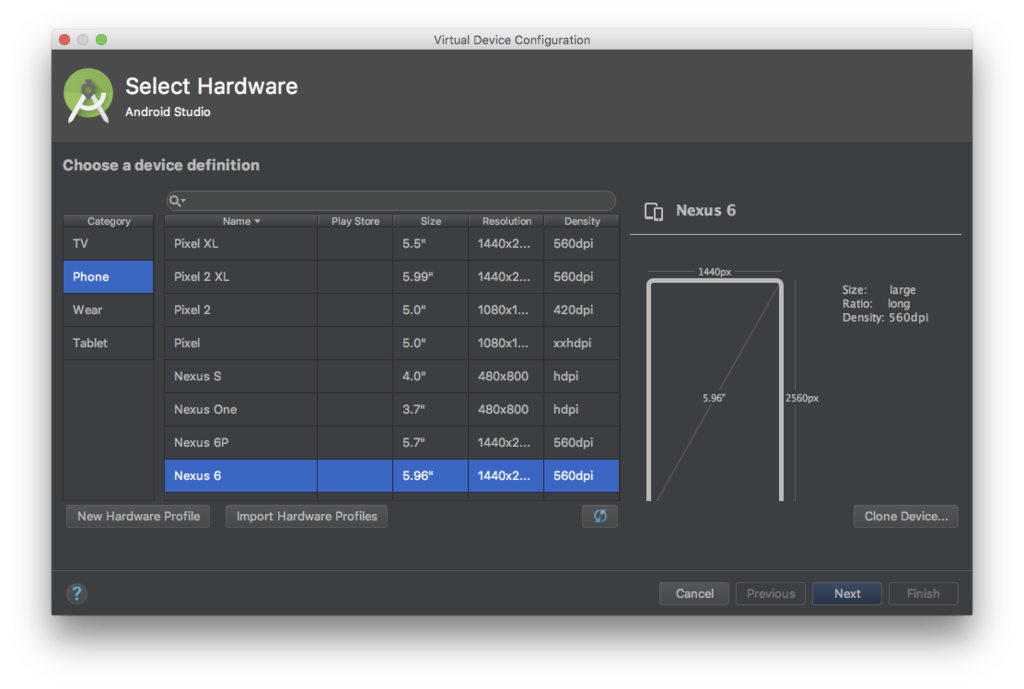Image resolution: width=1024 pixels, height=689 pixels.
Task: Click the Android Studio logo
Action: (x=88, y=95)
